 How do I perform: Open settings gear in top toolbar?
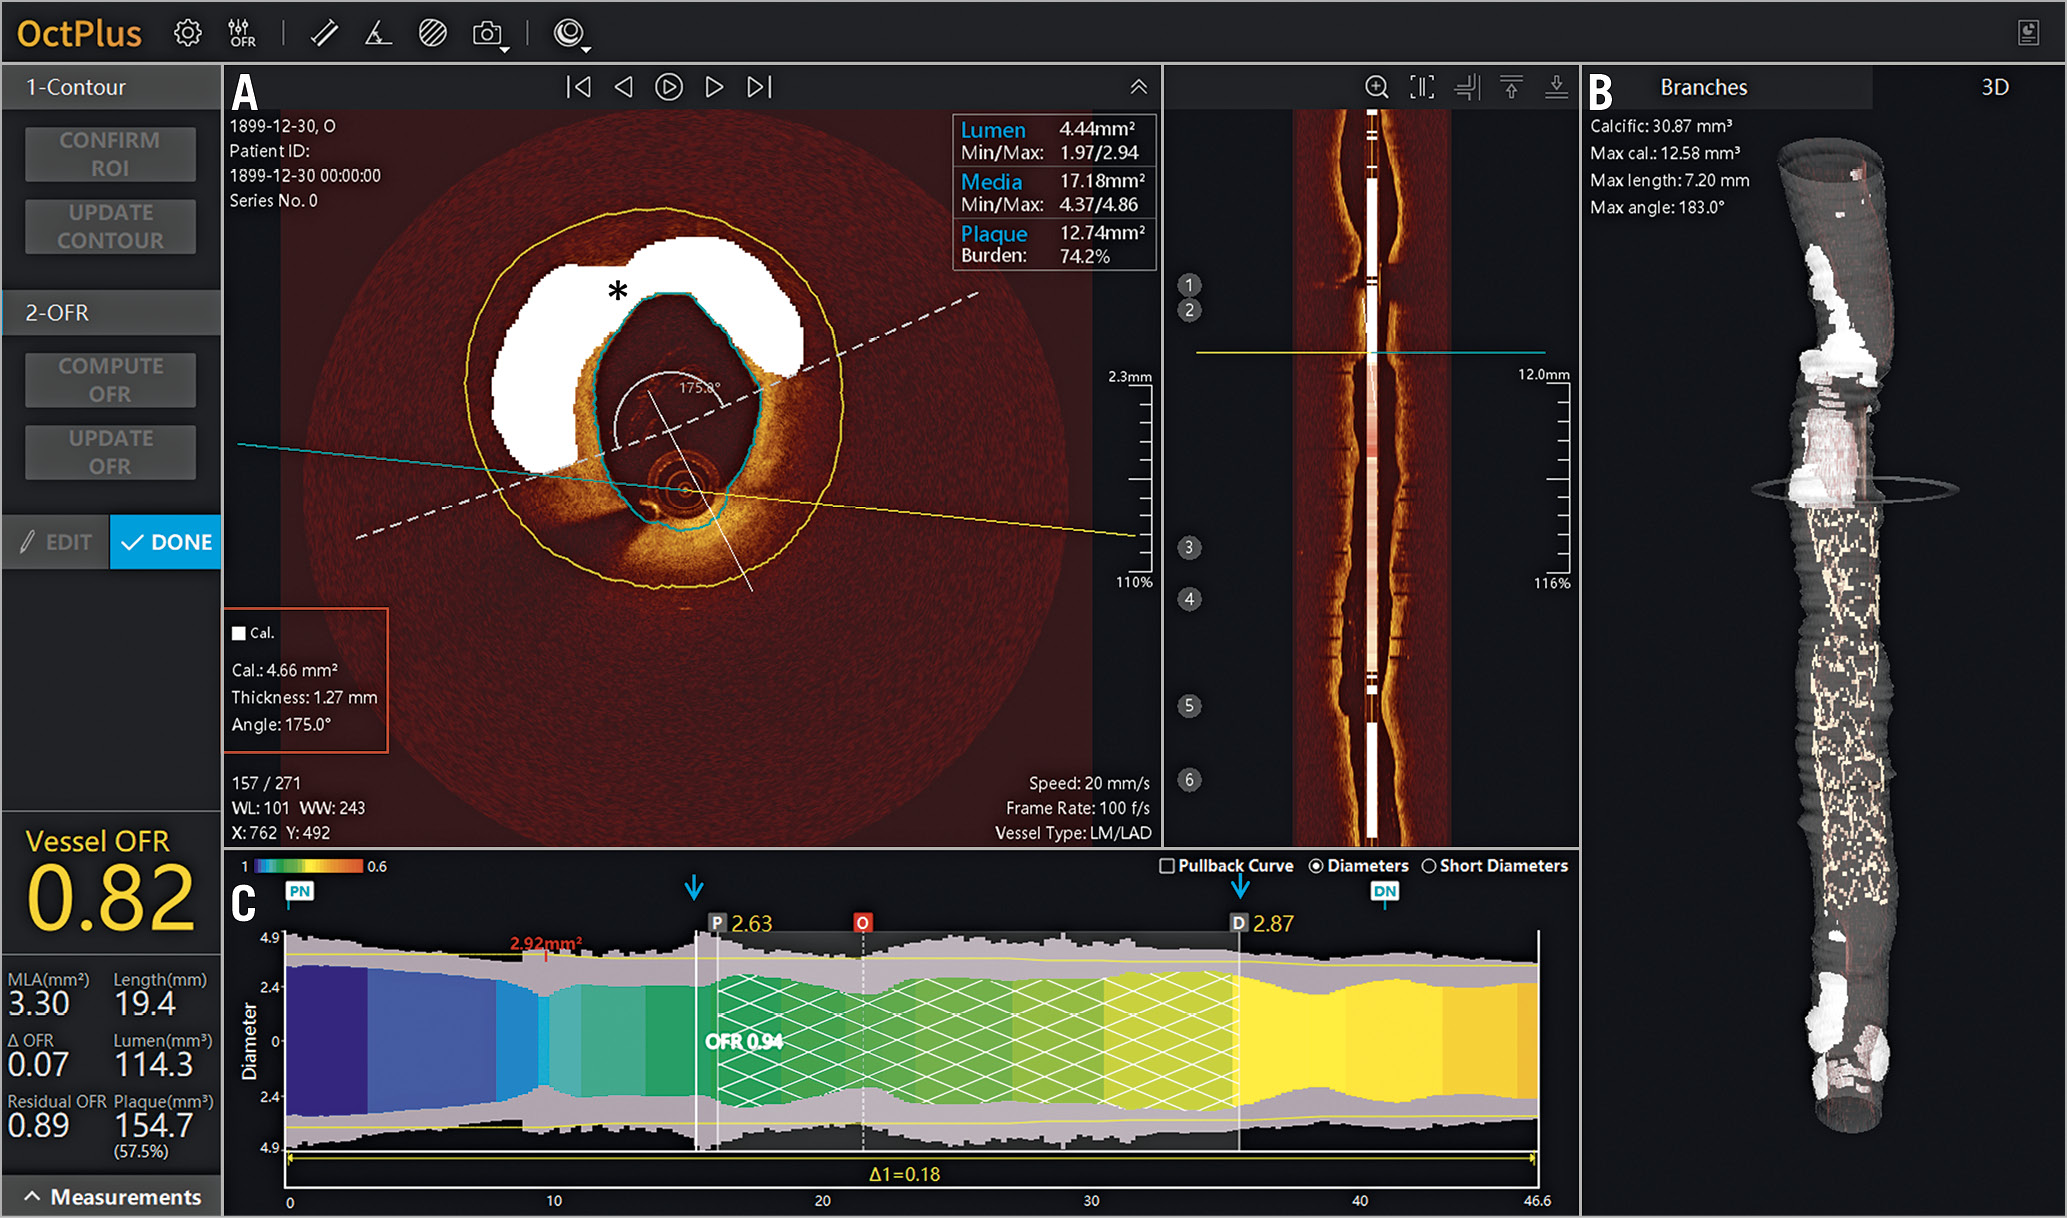(x=187, y=33)
